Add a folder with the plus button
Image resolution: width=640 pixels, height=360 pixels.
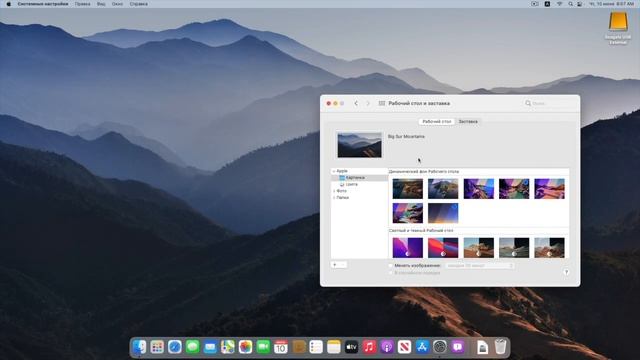click(335, 265)
